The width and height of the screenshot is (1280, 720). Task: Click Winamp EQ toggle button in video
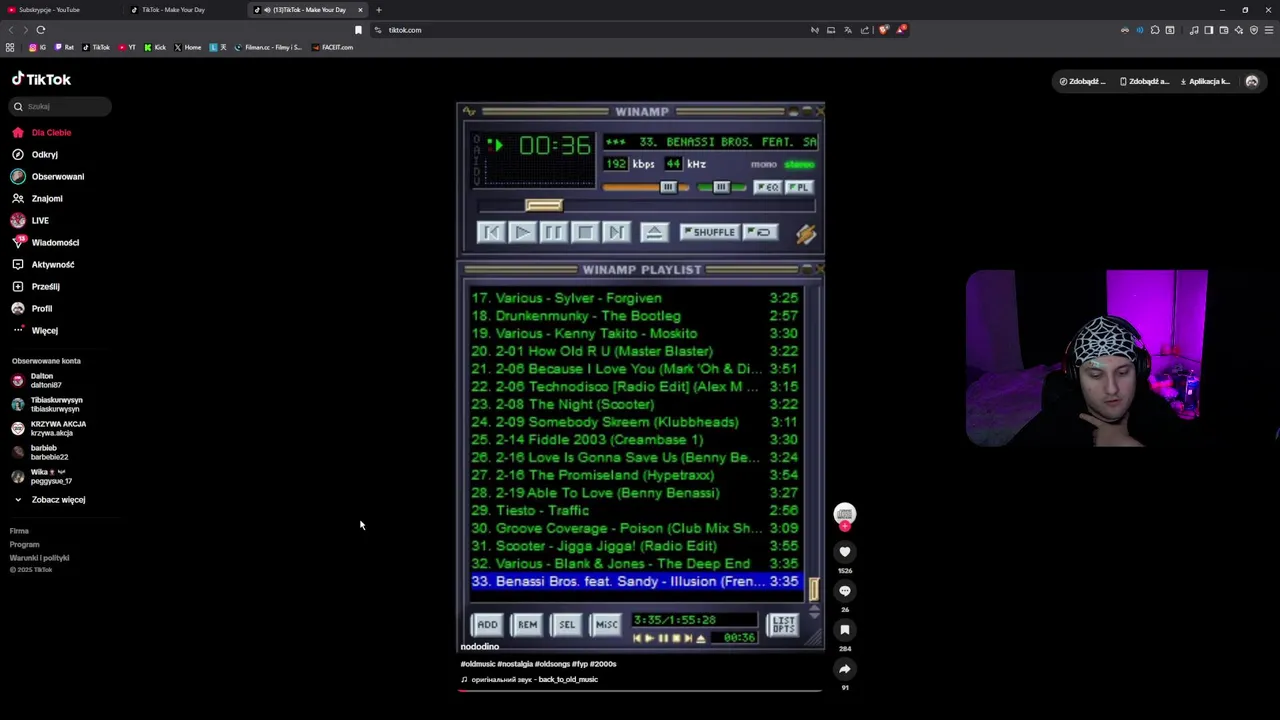[767, 187]
